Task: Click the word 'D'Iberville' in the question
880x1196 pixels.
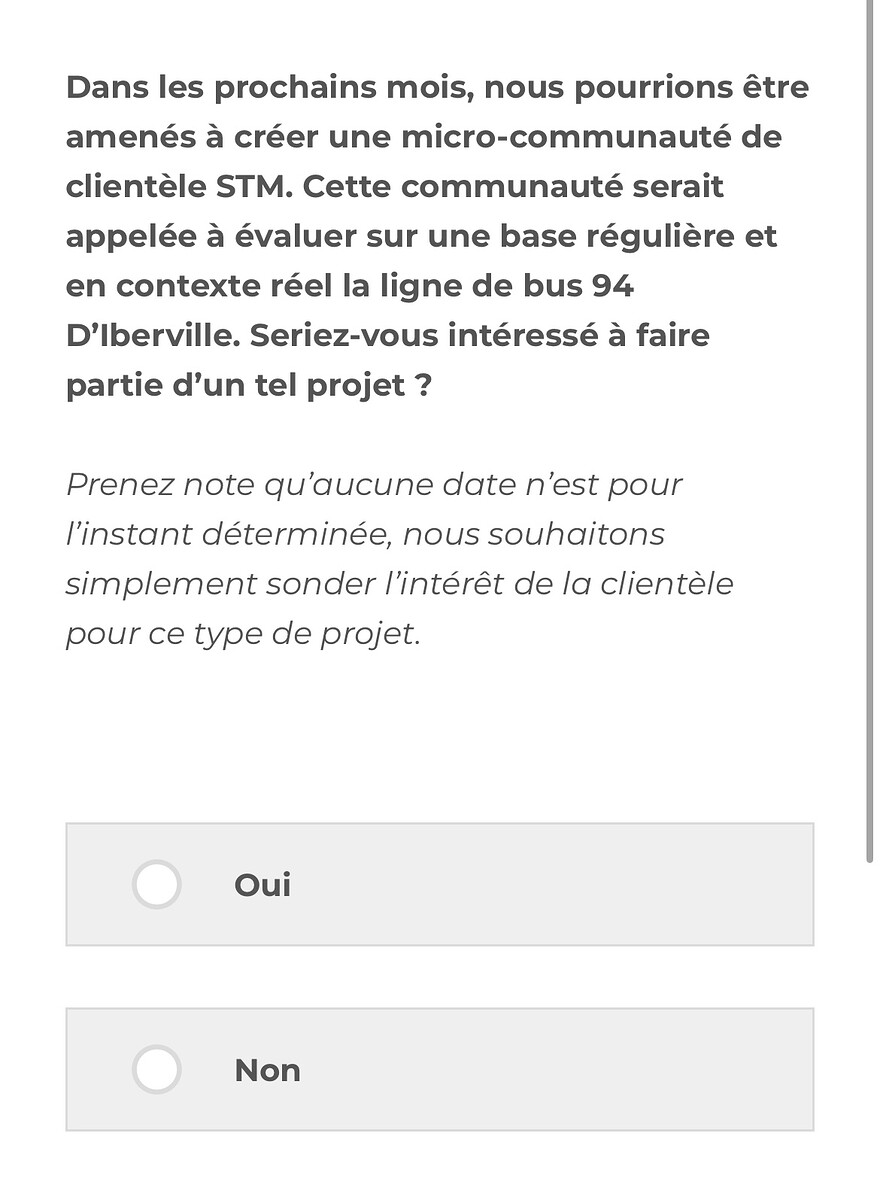Action: click(x=153, y=335)
